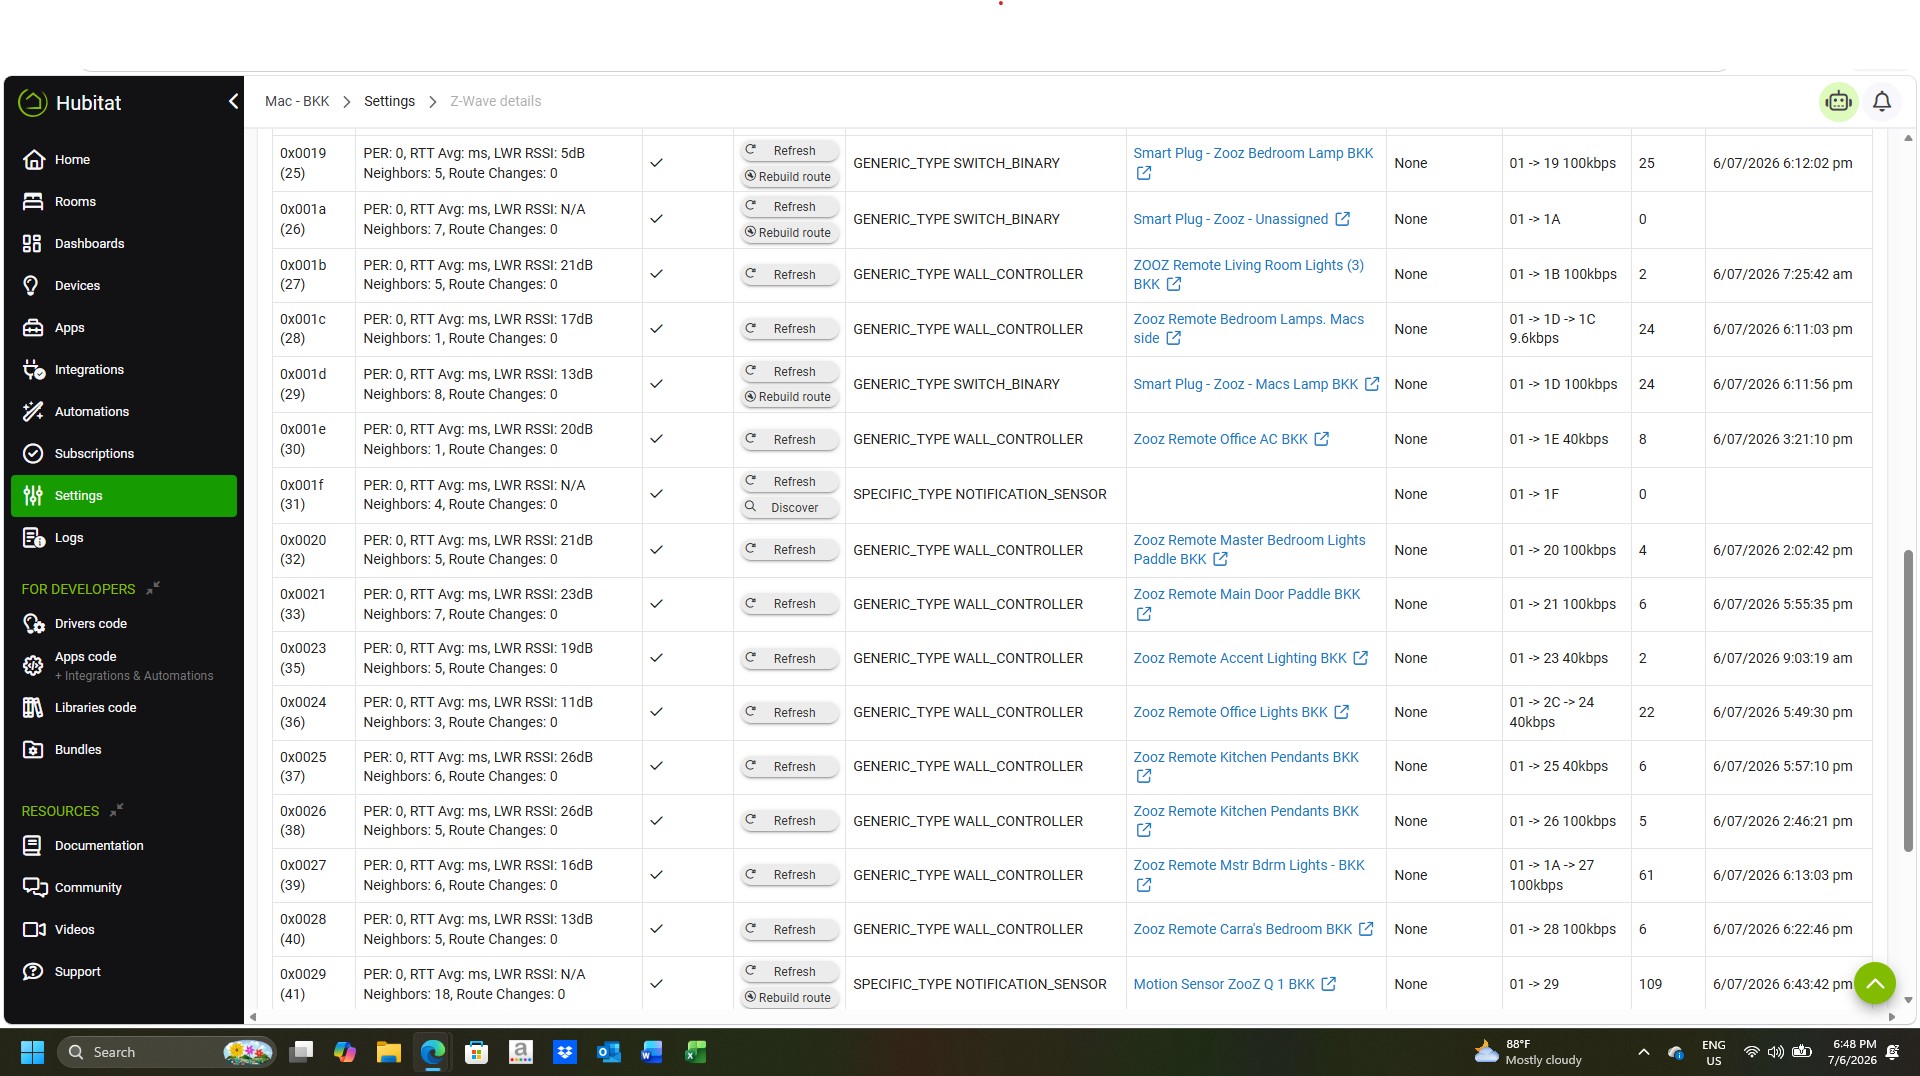Open Drivers code in the sidebar
The height and width of the screenshot is (1076, 1920).
(x=124, y=624)
